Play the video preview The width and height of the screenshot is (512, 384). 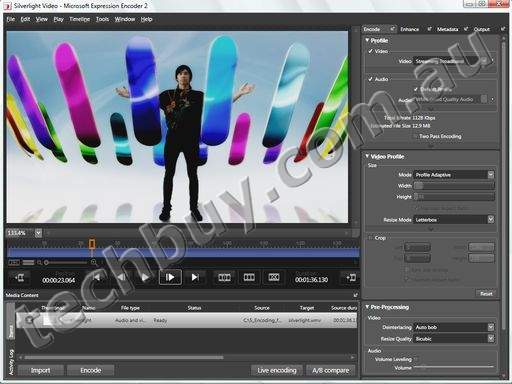click(145, 277)
